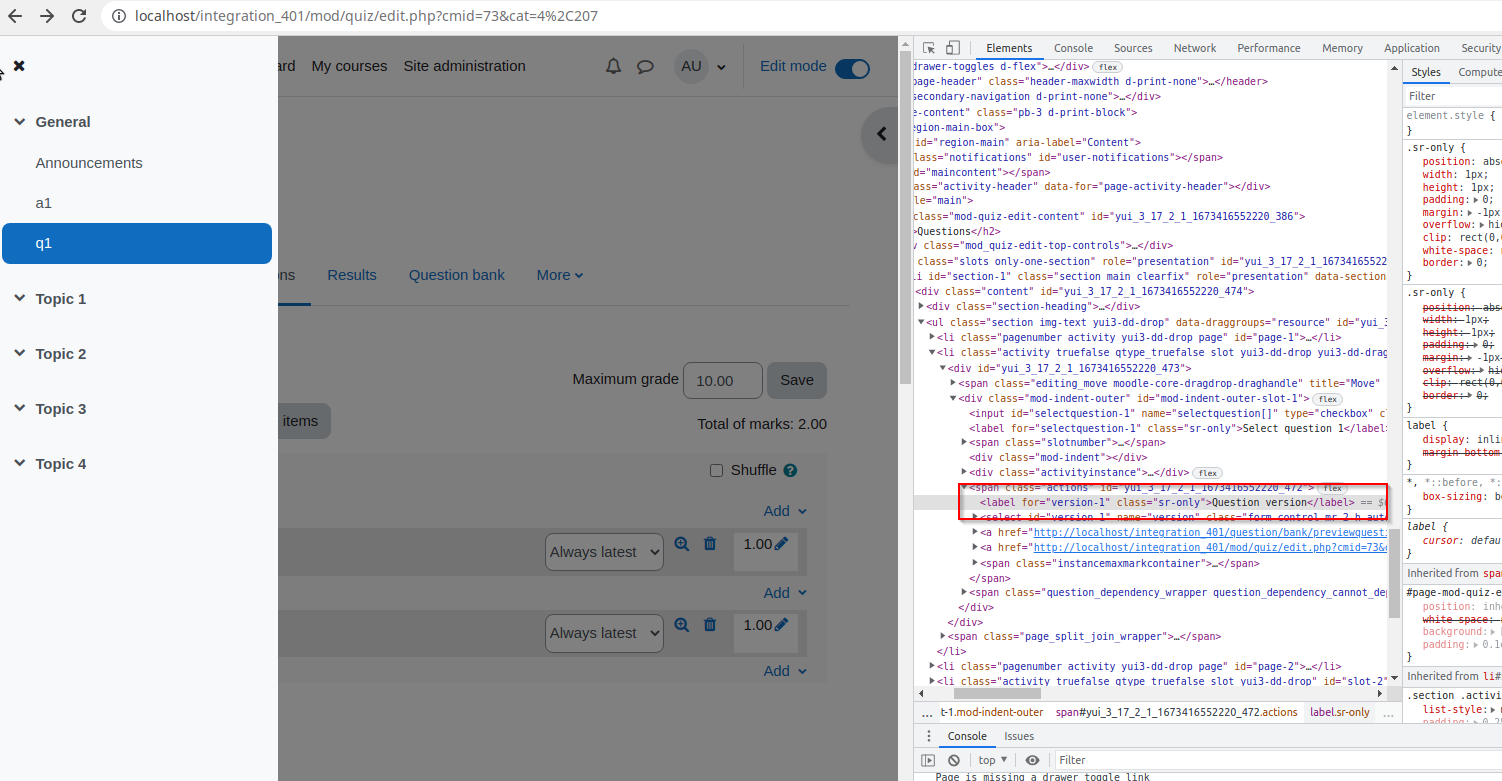Open the notifications bell
The image size is (1502, 781).
click(614, 67)
